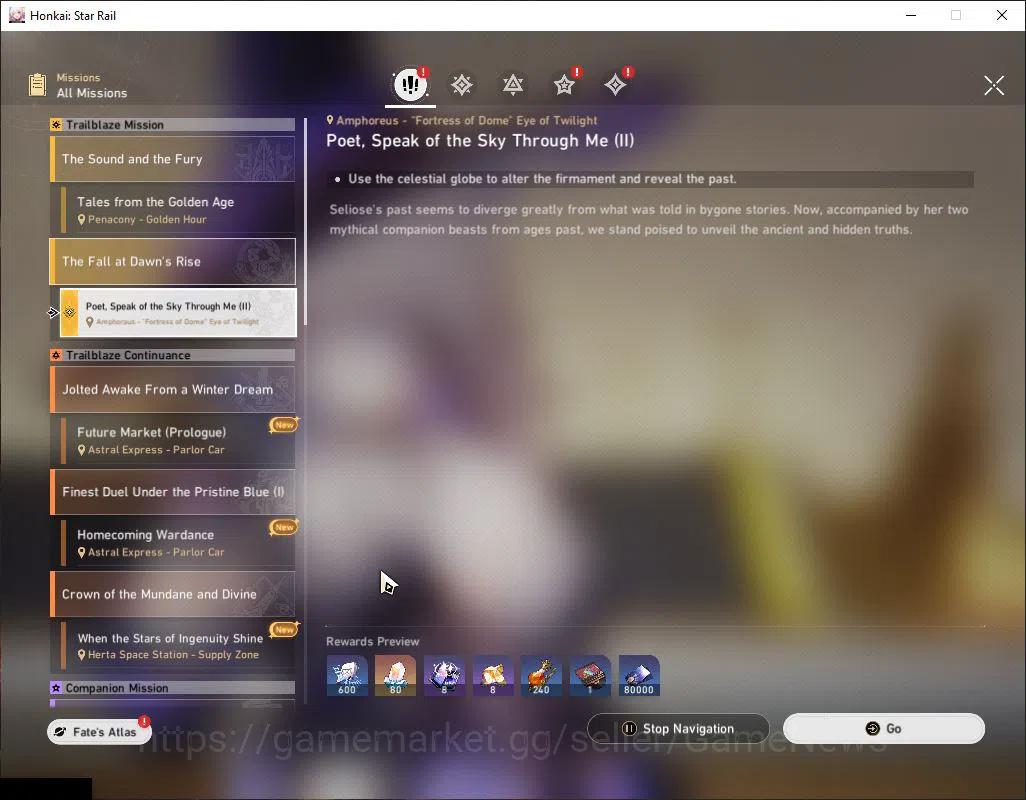Open Finest Duel Under the Pristine Blue (I)

tap(173, 492)
